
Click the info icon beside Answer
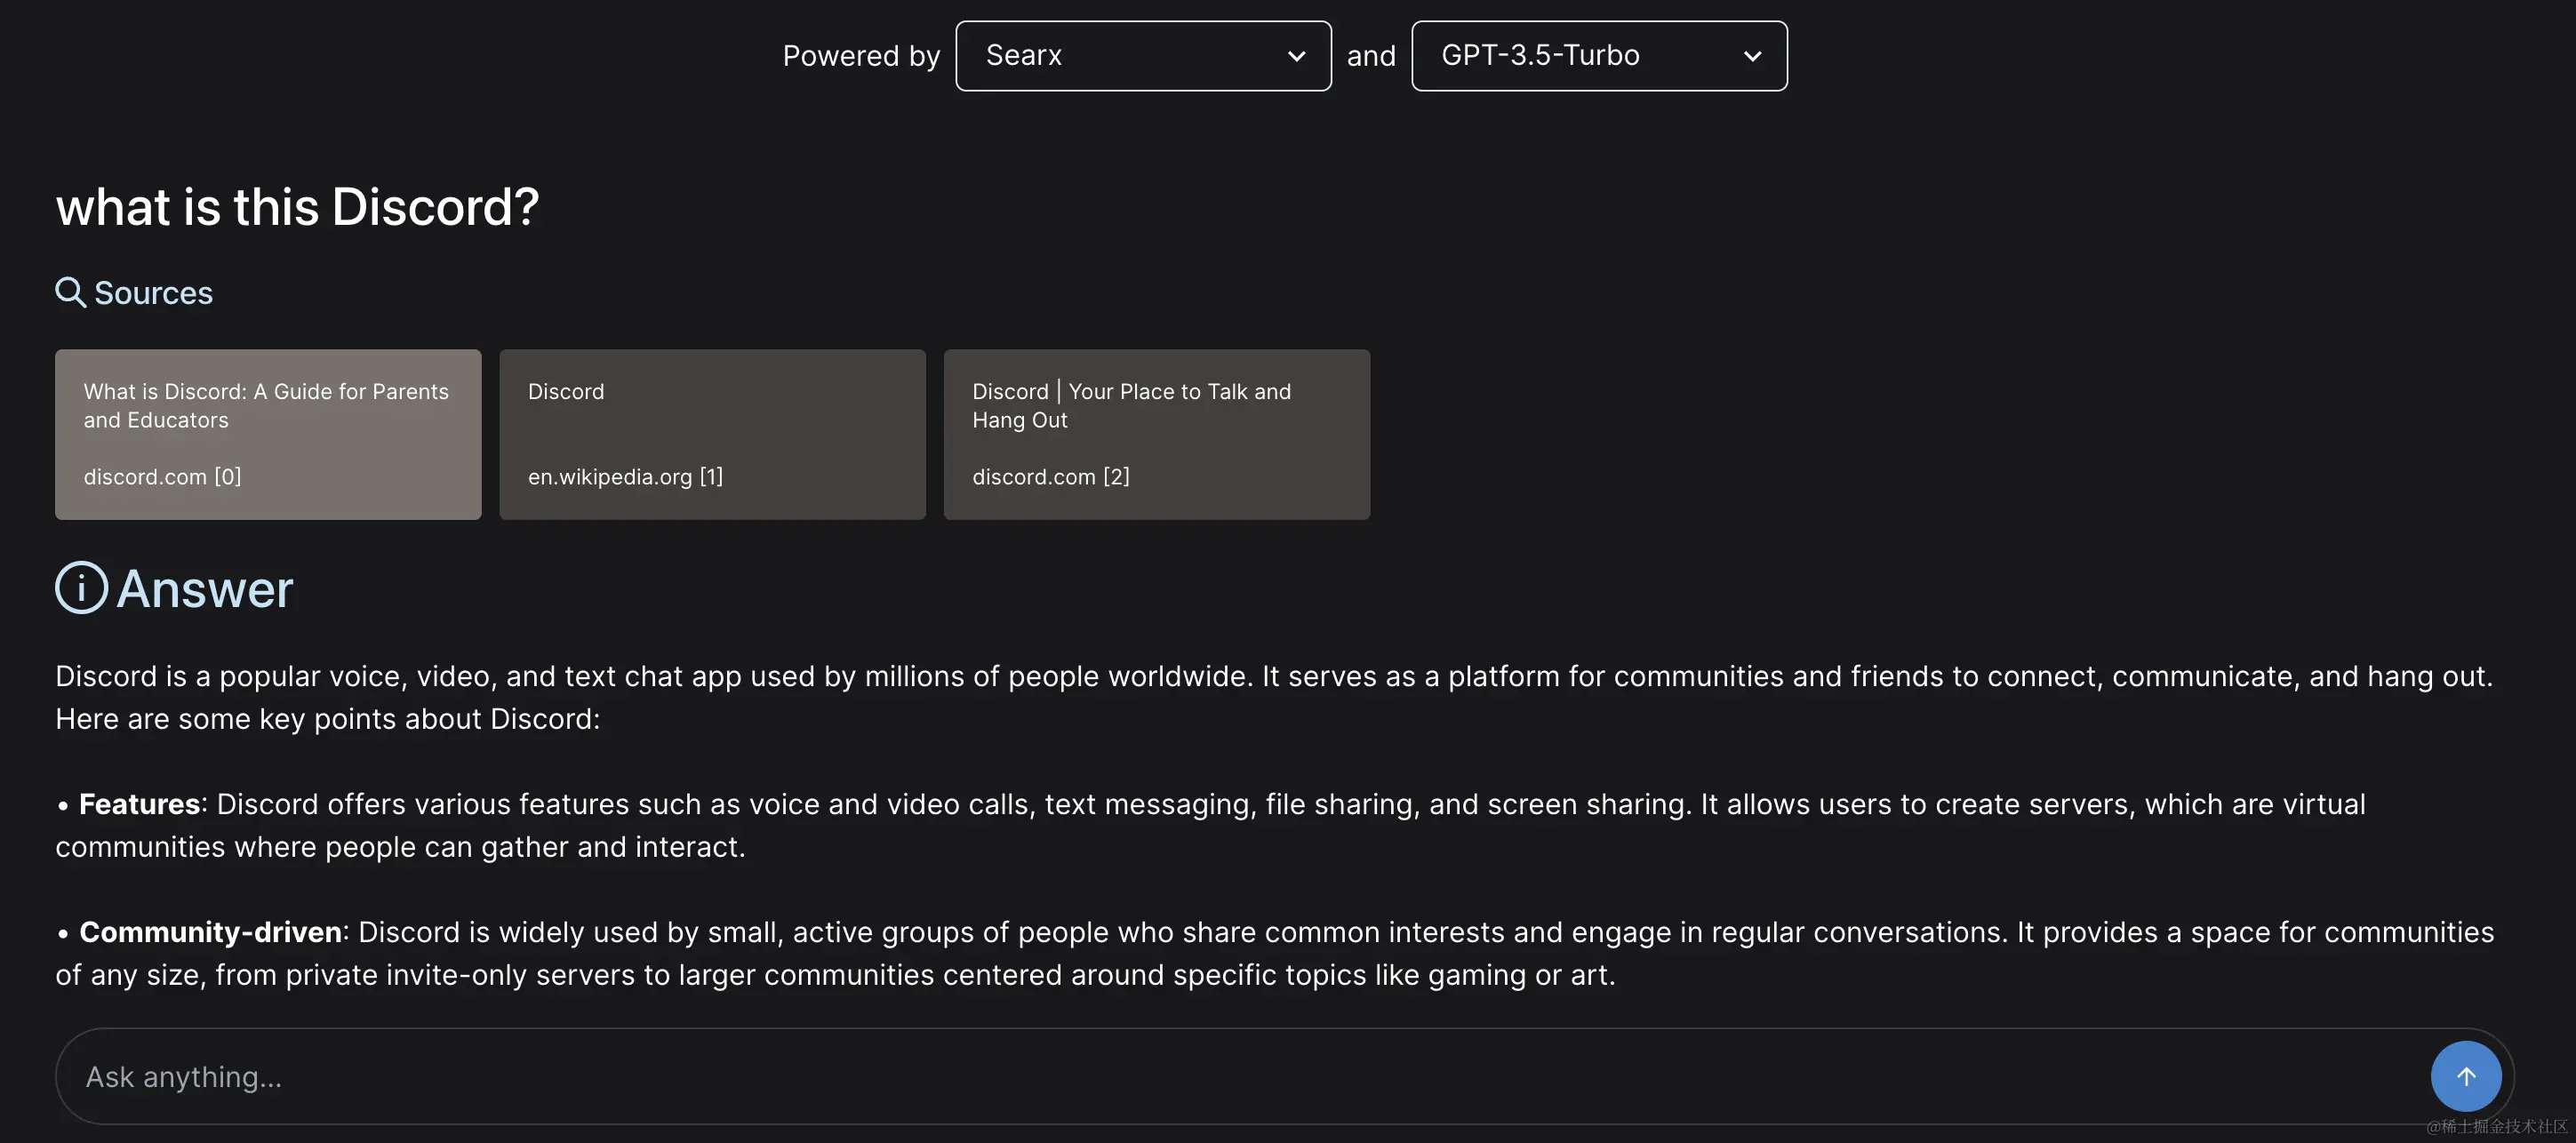click(x=81, y=588)
